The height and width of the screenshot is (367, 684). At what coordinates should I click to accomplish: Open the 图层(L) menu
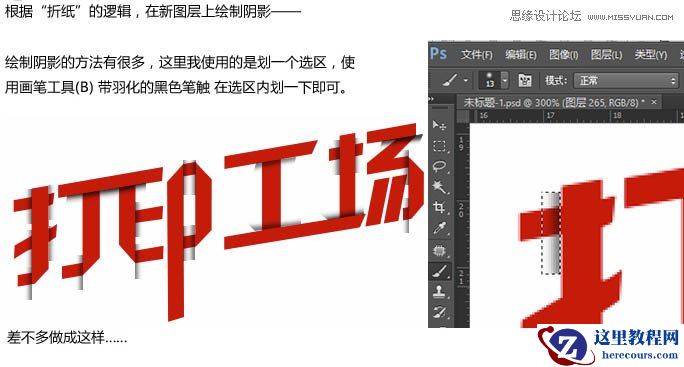606,55
